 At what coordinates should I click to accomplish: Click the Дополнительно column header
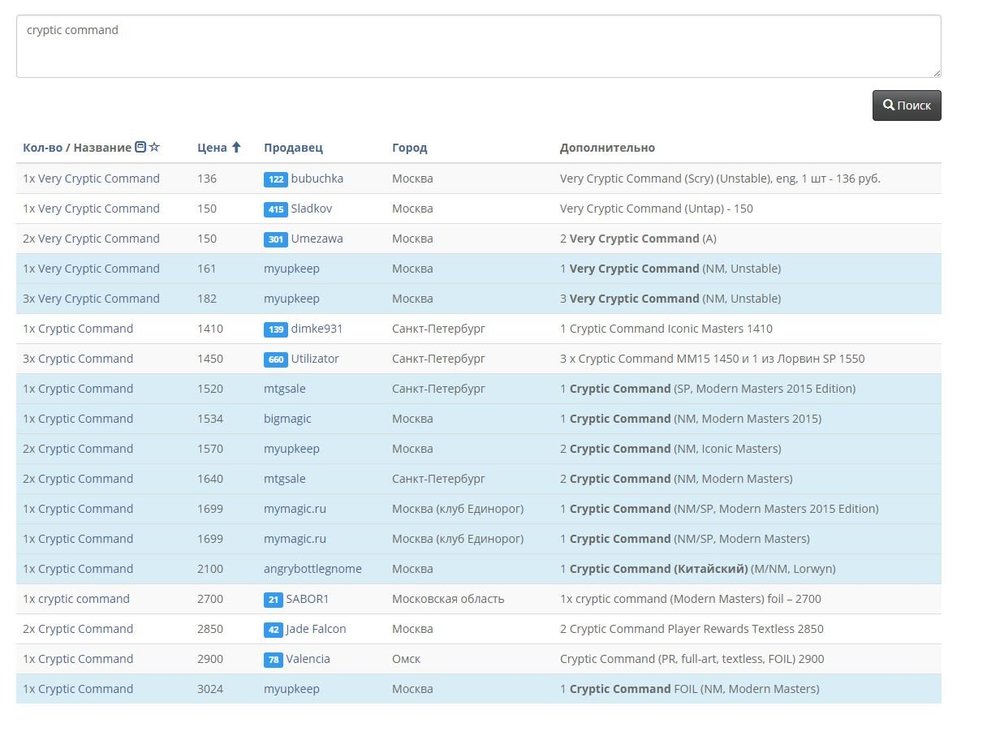click(607, 148)
